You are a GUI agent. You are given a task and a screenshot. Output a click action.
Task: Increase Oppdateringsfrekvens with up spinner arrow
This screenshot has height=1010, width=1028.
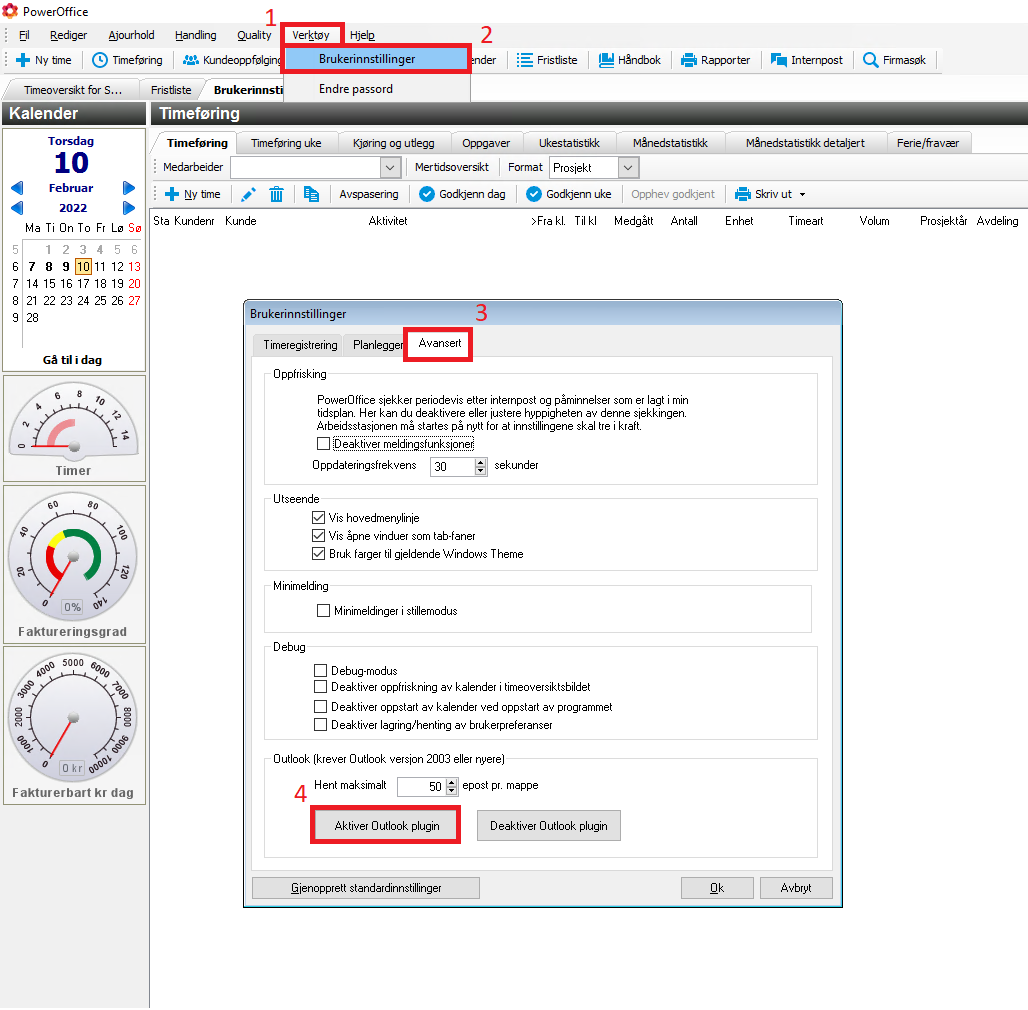tap(481, 463)
